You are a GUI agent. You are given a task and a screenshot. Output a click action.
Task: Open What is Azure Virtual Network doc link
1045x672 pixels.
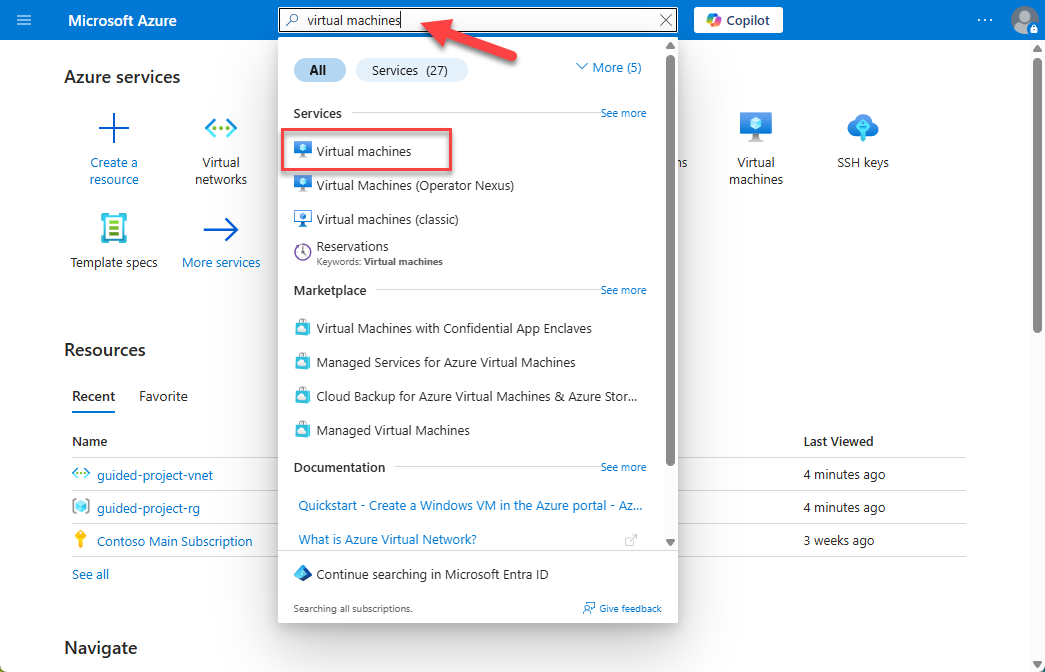387,539
